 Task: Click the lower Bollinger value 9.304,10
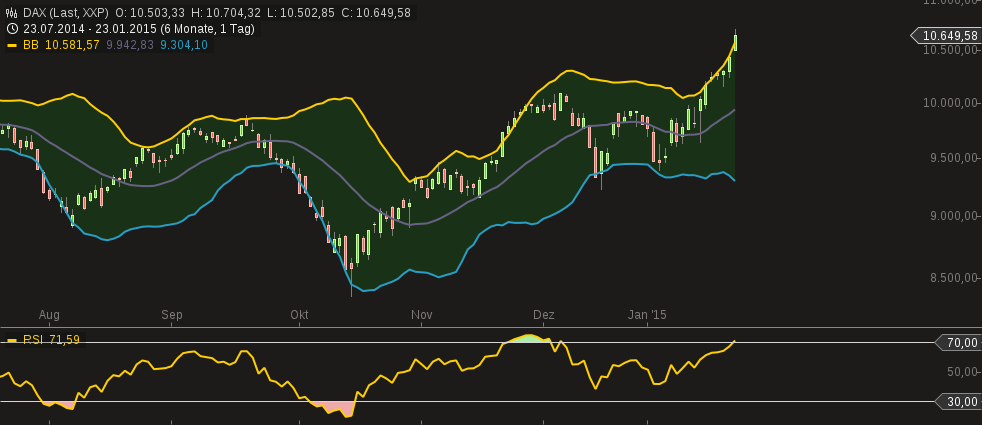185,45
